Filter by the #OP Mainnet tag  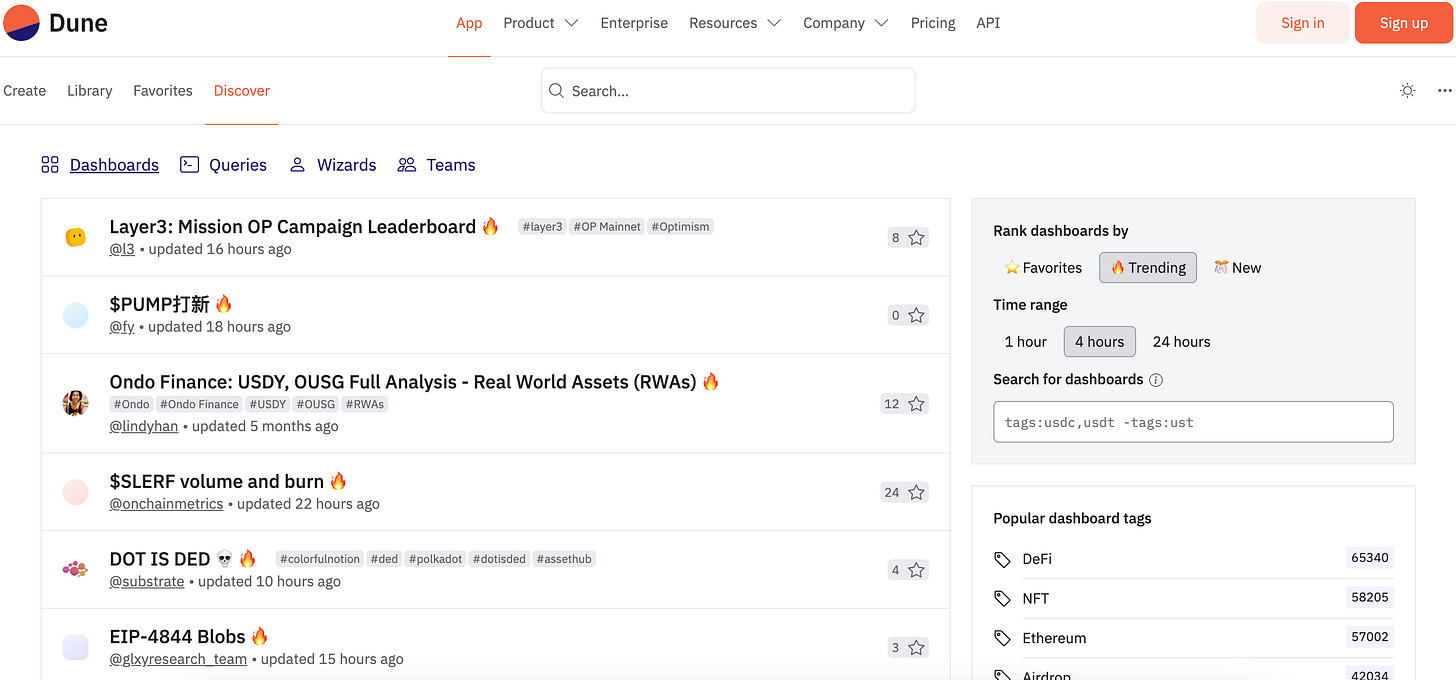(607, 227)
